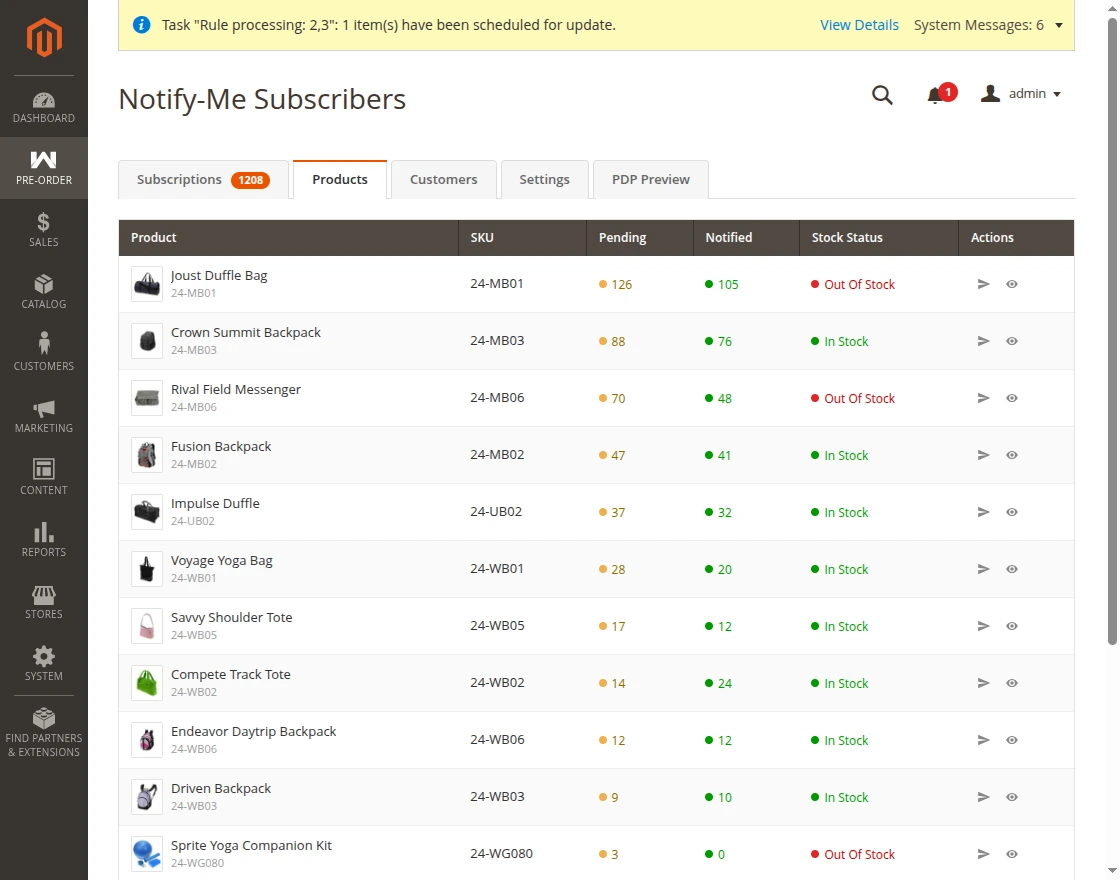Image resolution: width=1120 pixels, height=880 pixels.
Task: Click the eye icon for Crown Summit Backpack
Action: pos(1011,341)
